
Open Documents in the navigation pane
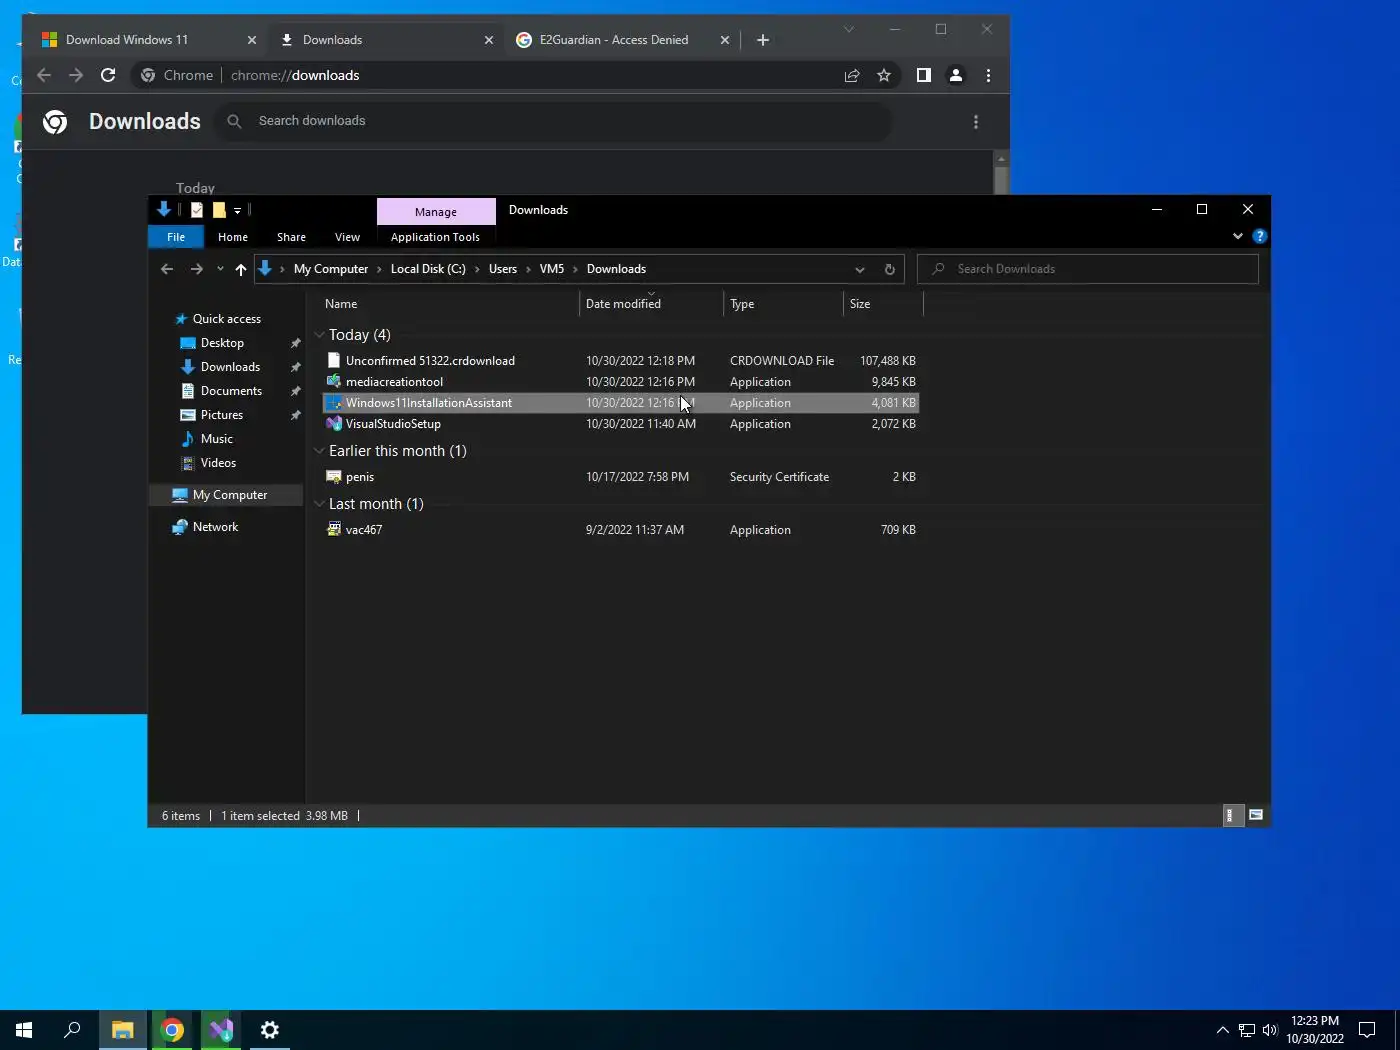[231, 391]
